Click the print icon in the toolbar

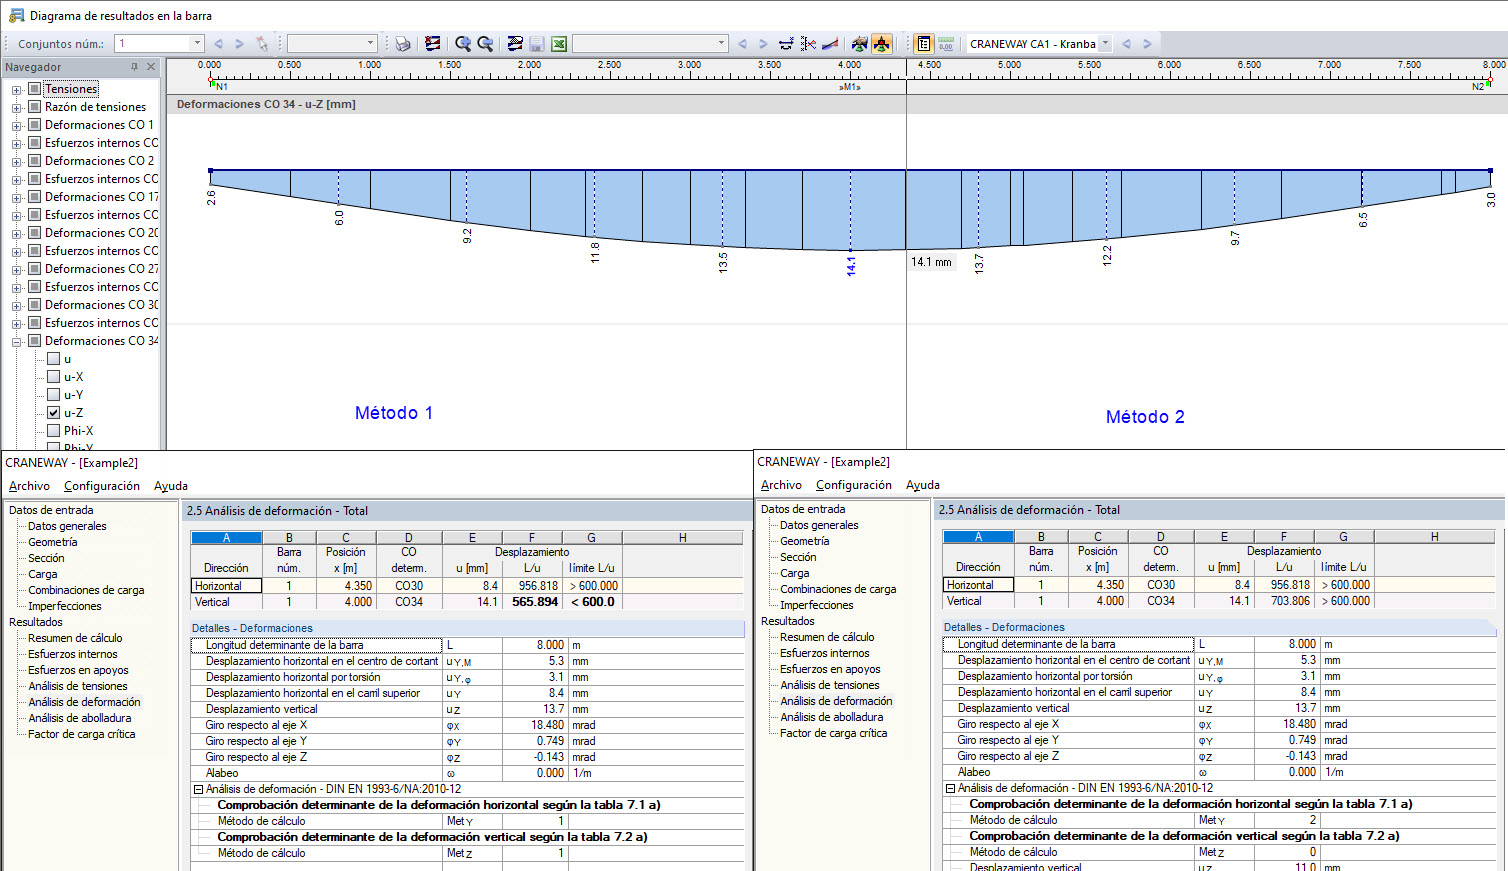(x=402, y=44)
